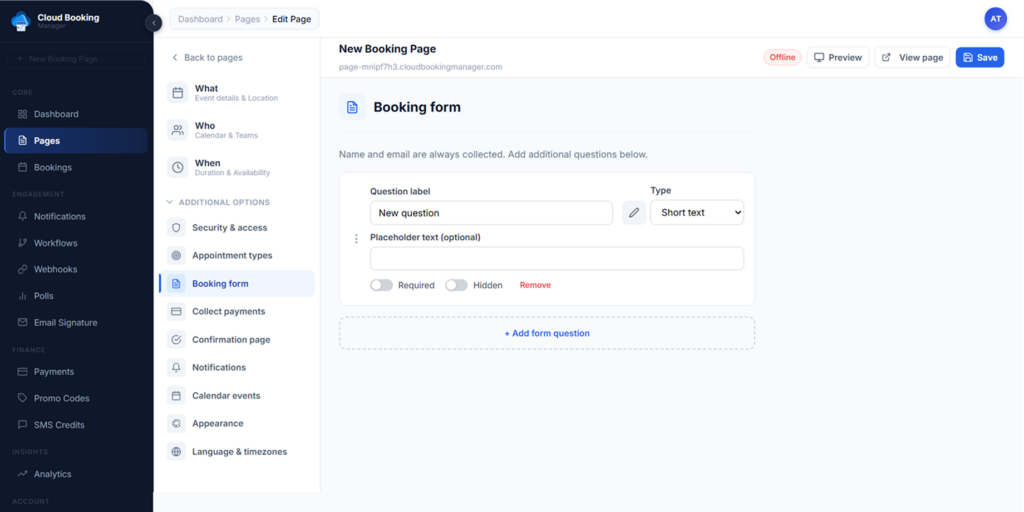
Task: Click the Language & timezones globe icon
Action: pyautogui.click(x=176, y=452)
